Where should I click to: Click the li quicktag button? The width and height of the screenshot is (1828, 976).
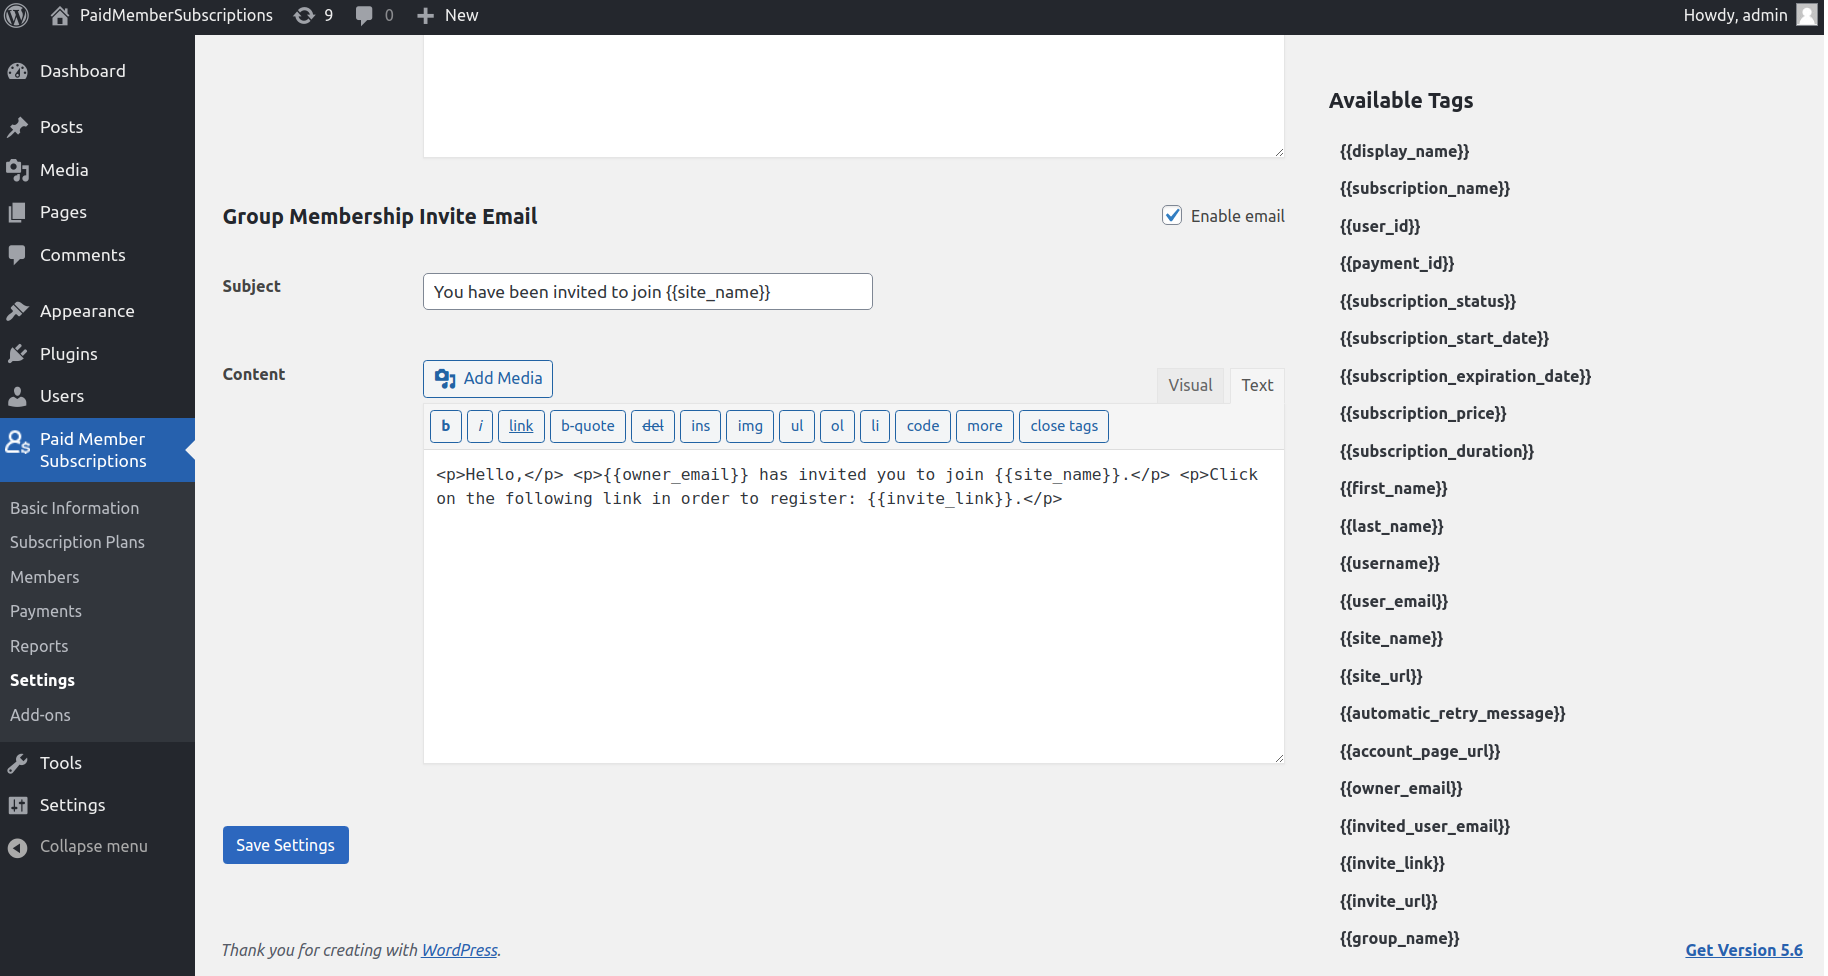[875, 426]
